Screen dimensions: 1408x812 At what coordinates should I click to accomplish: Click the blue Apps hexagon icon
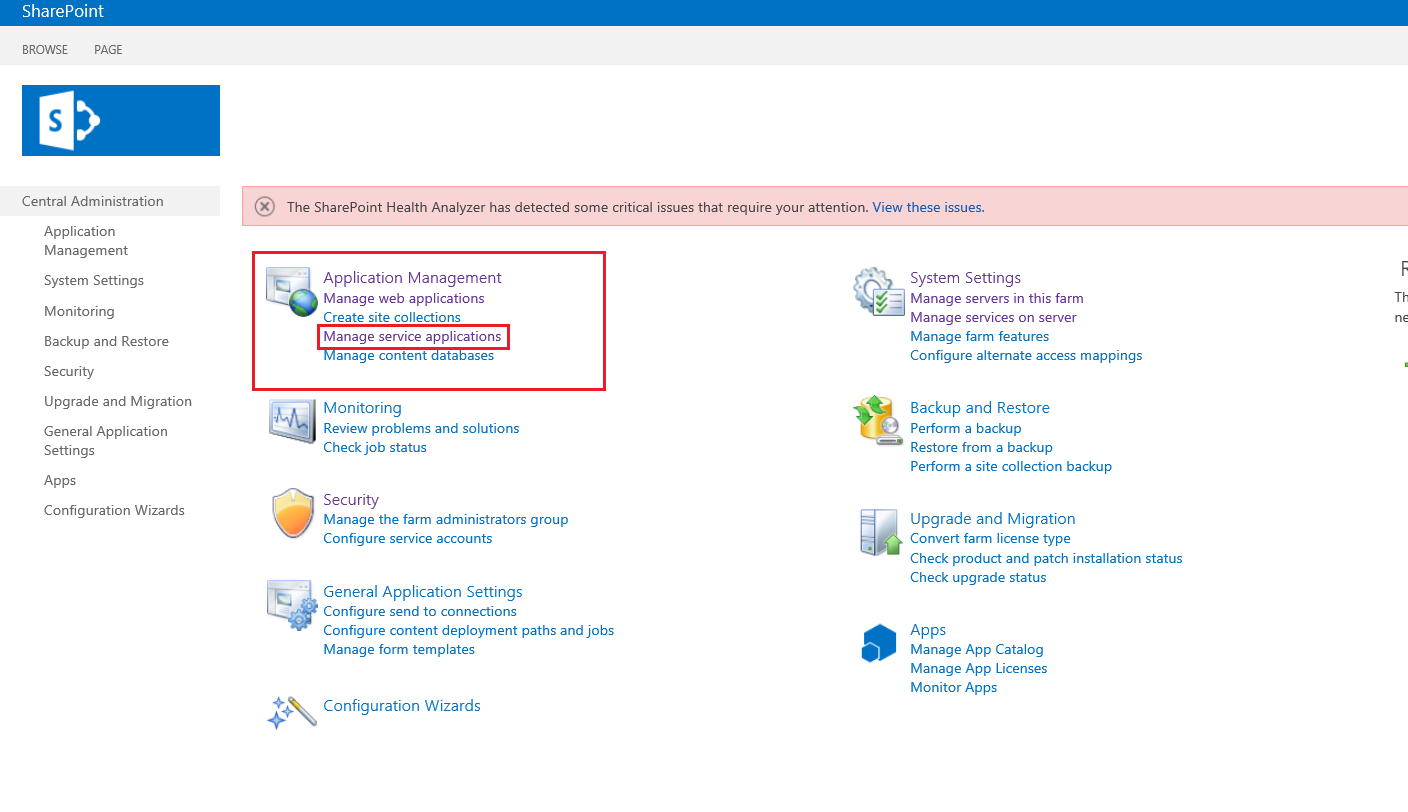879,643
